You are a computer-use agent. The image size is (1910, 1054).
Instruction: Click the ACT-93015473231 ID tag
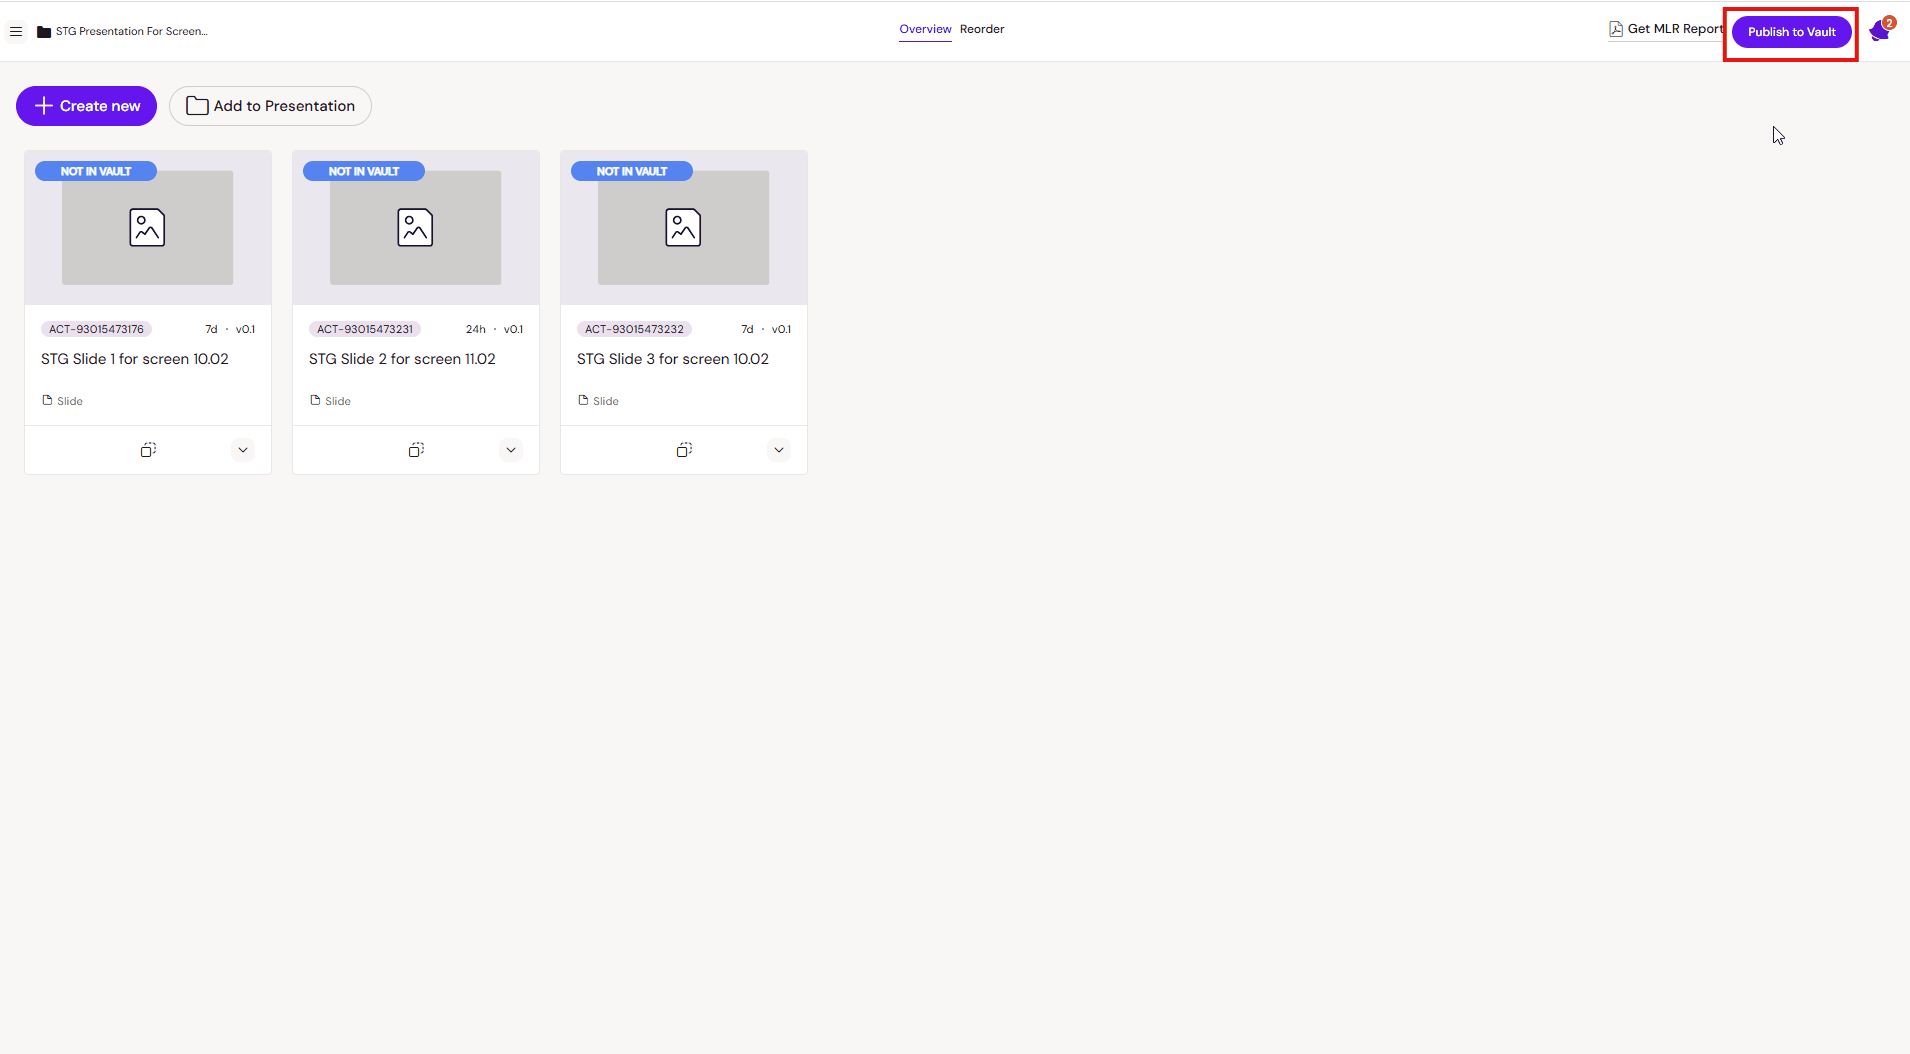(365, 329)
